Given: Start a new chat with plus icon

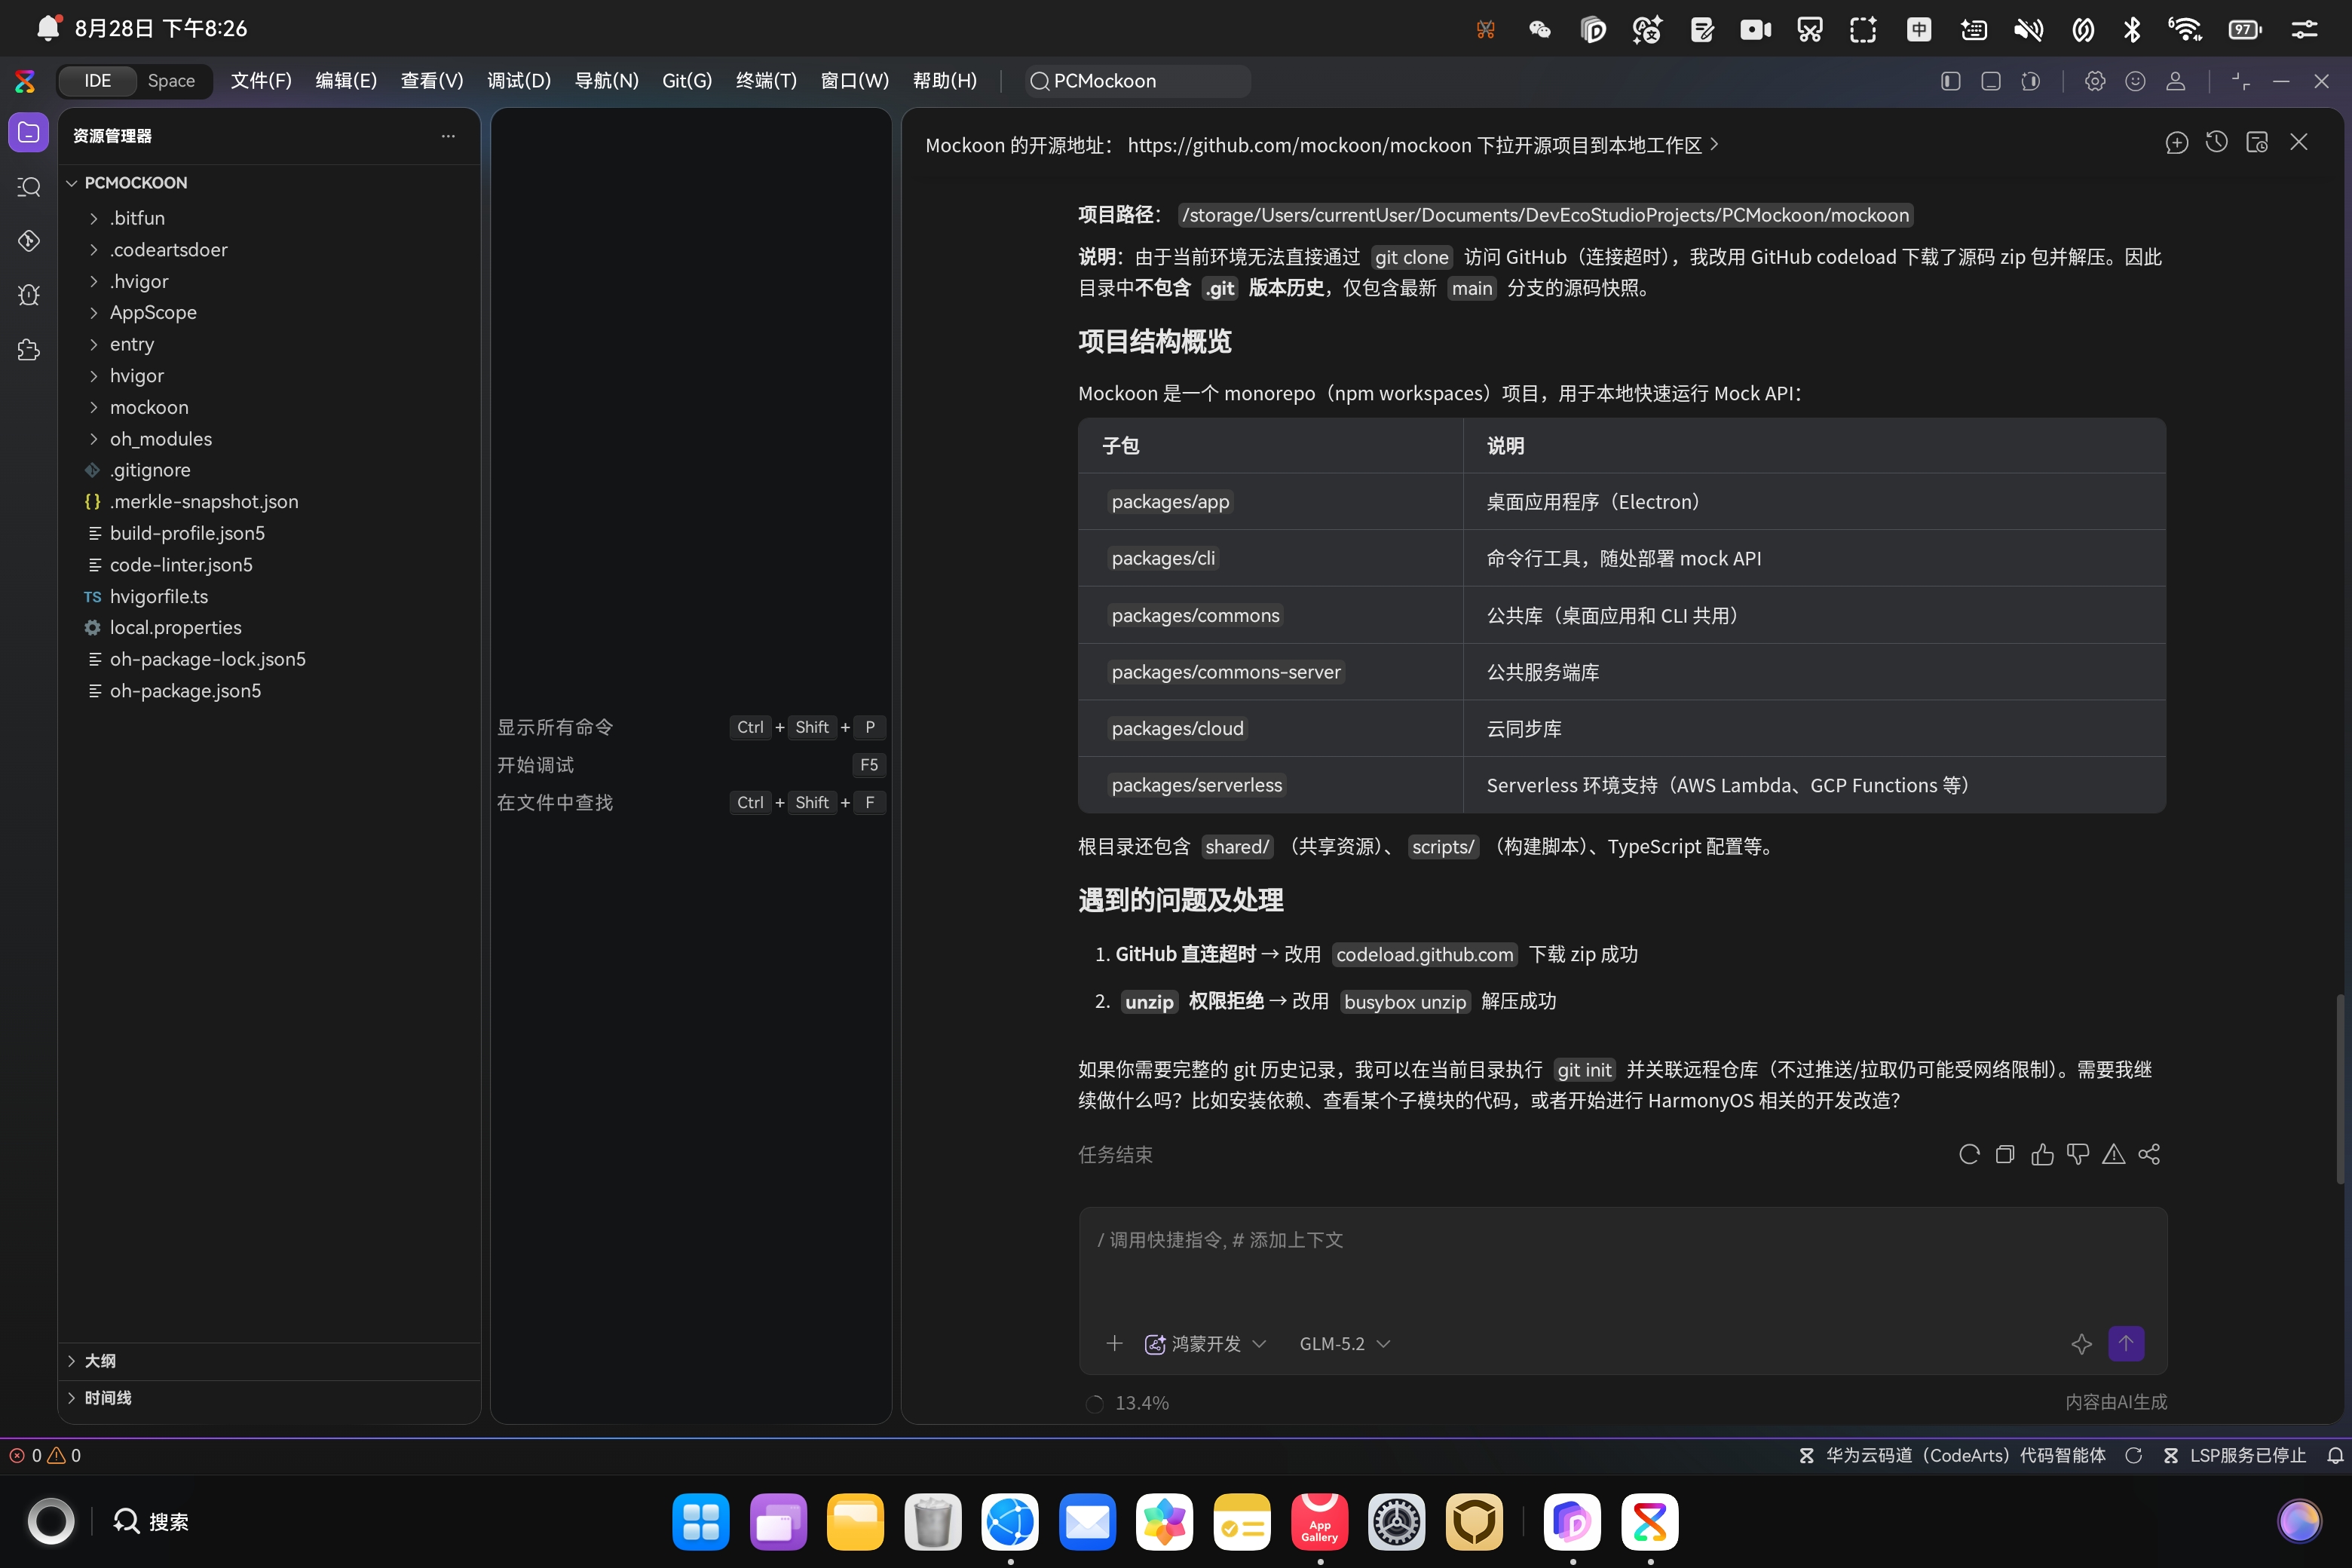Looking at the screenshot, I should tap(2176, 143).
